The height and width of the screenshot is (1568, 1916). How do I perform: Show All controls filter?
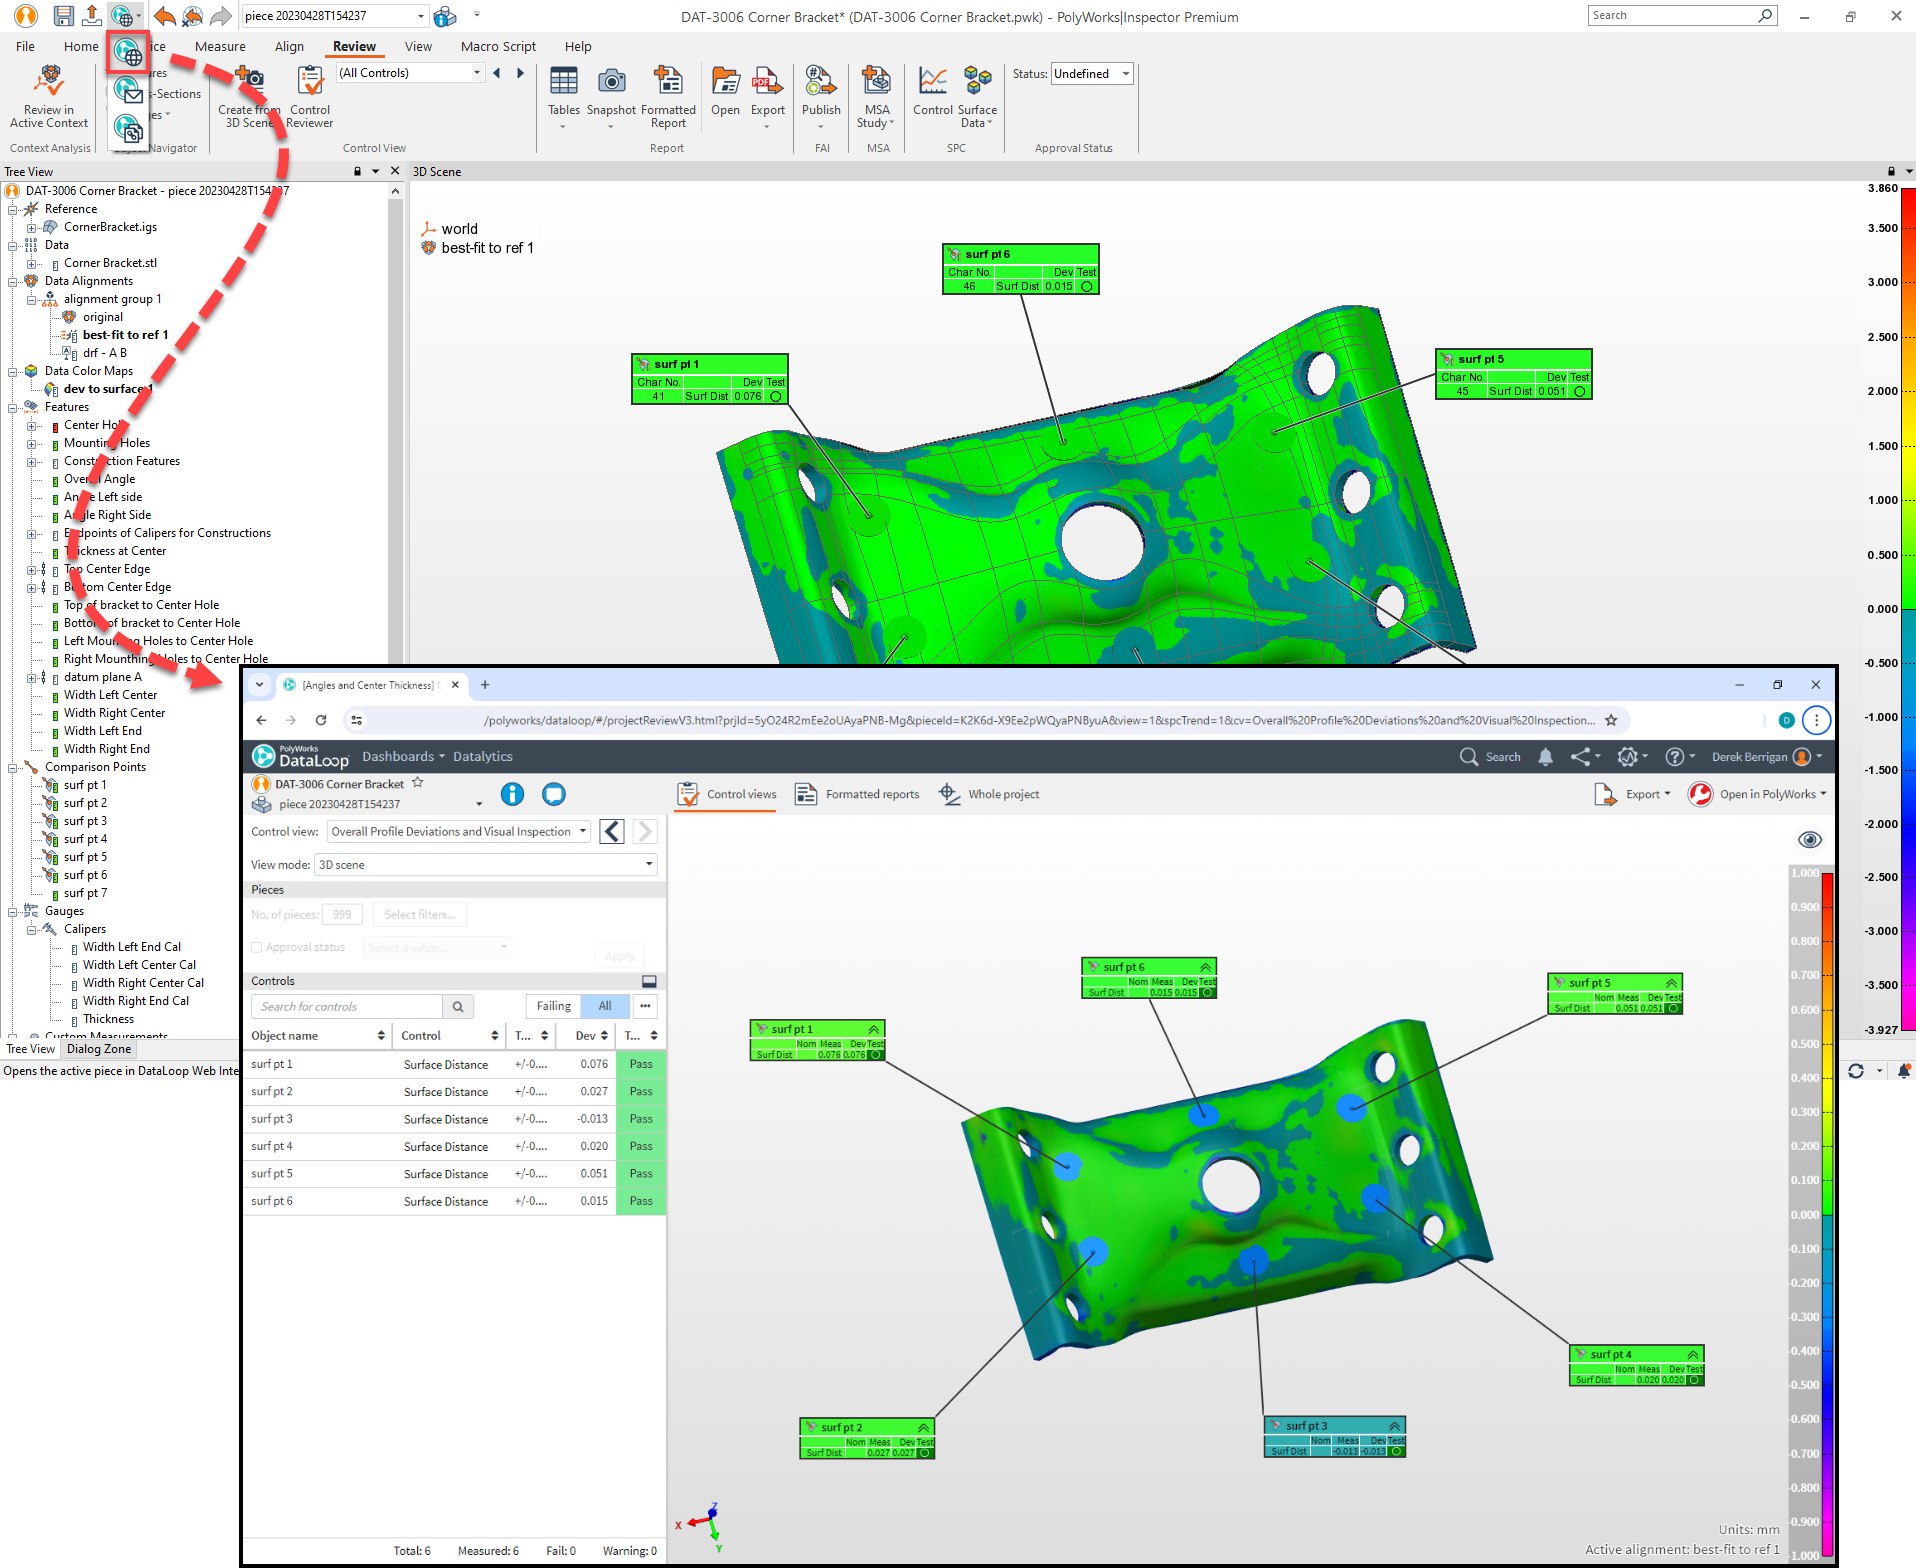[605, 1006]
